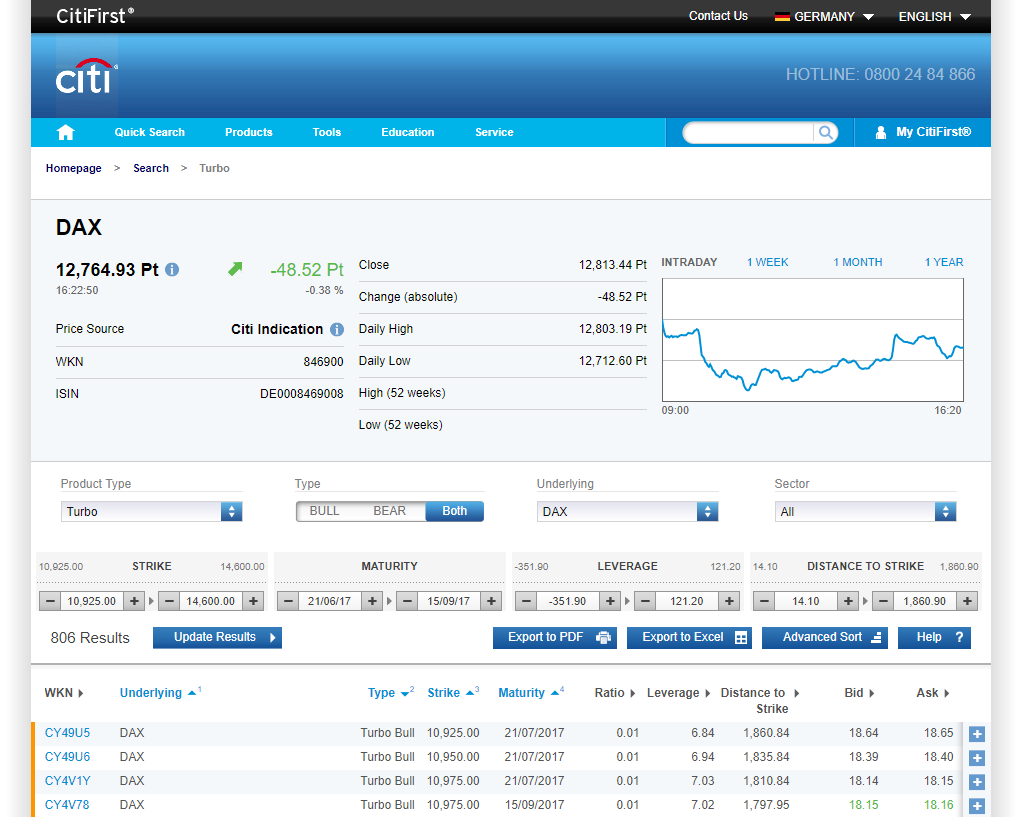Increase start maturity 21/06/17 with plus

tap(372, 601)
